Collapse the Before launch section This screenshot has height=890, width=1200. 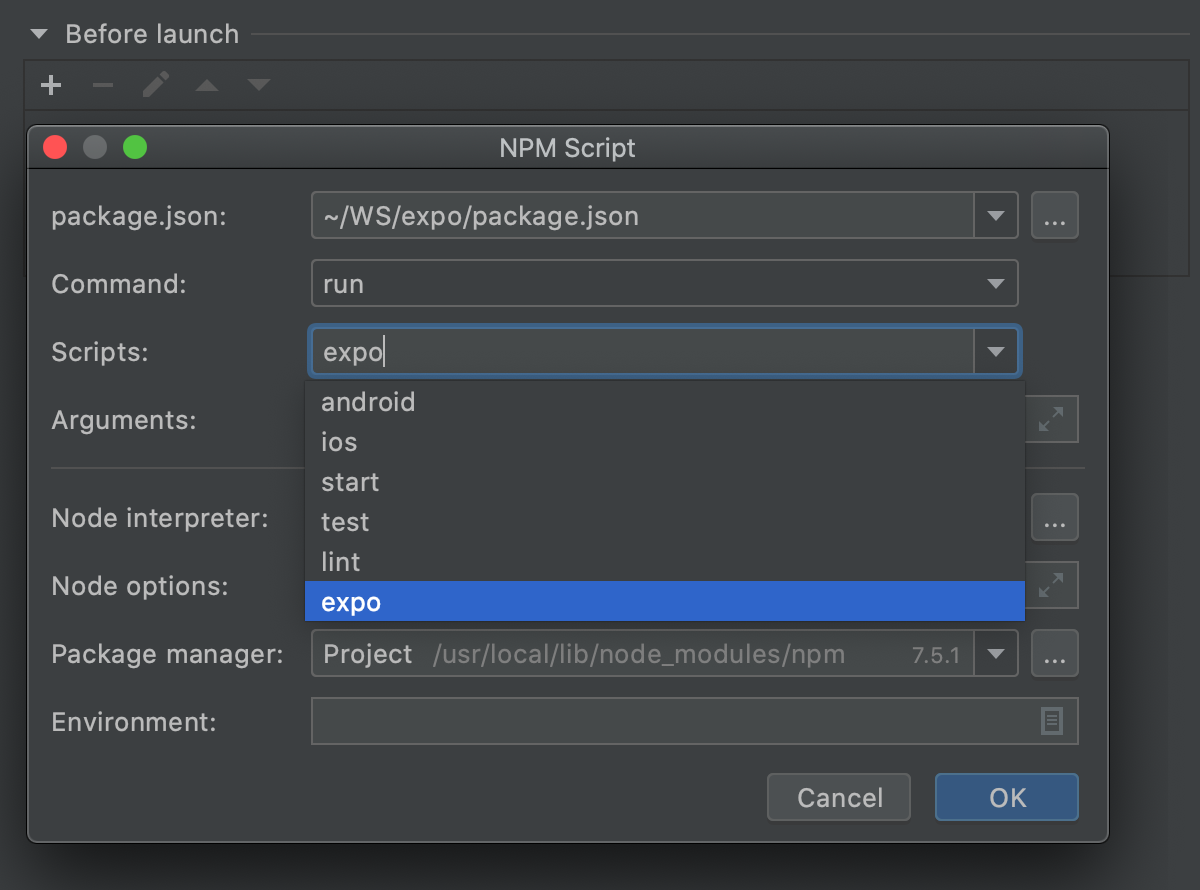[38, 33]
